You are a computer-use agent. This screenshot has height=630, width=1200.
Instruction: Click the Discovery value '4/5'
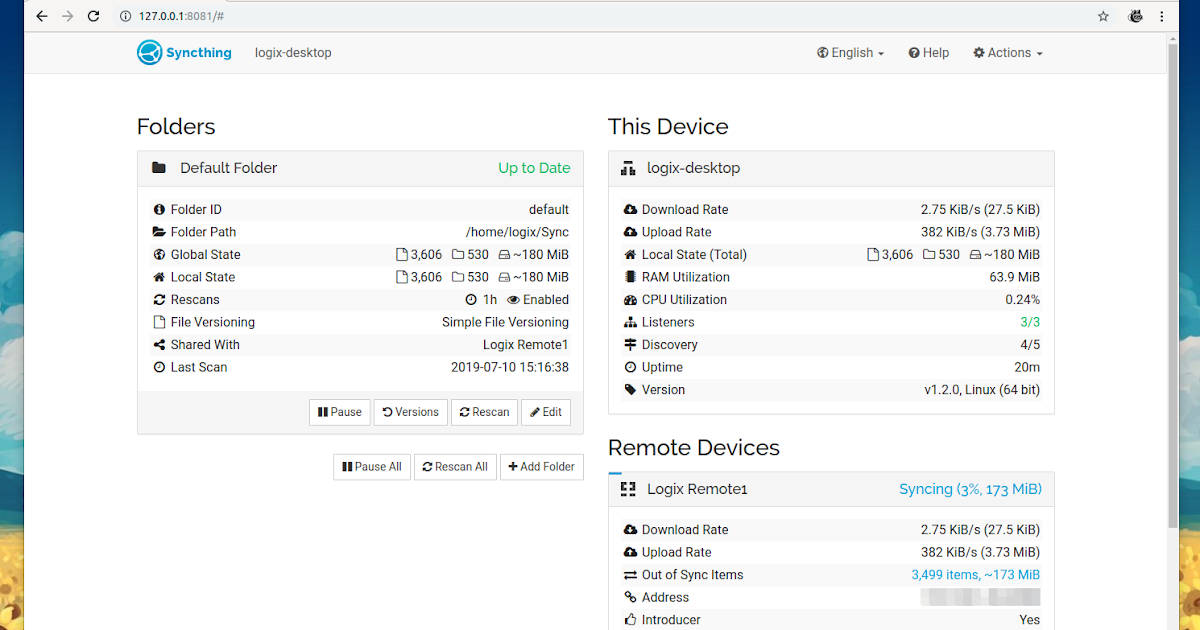click(x=1030, y=345)
